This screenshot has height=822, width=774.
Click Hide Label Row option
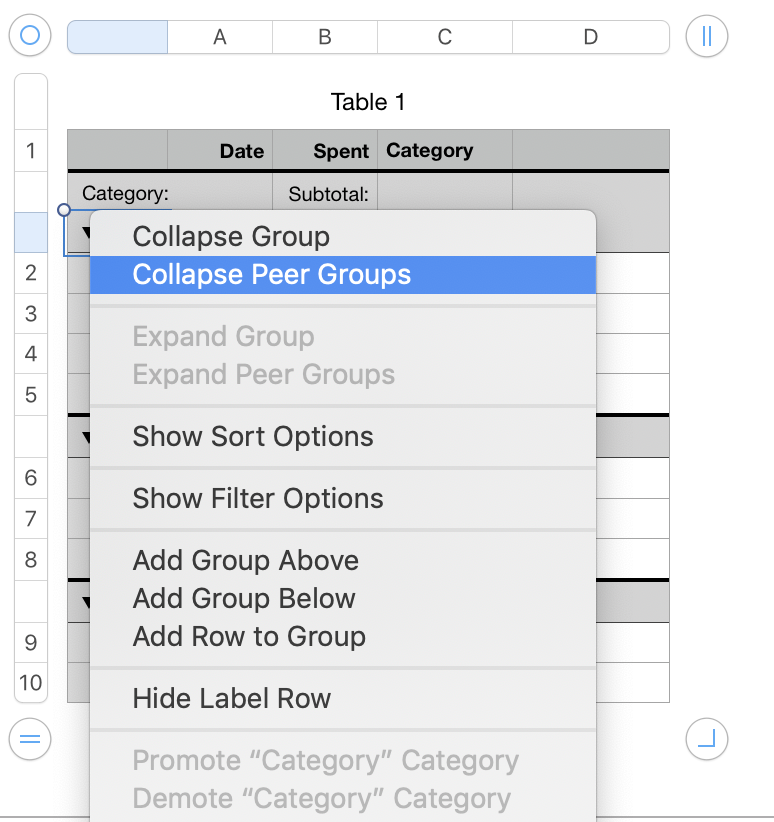[231, 699]
